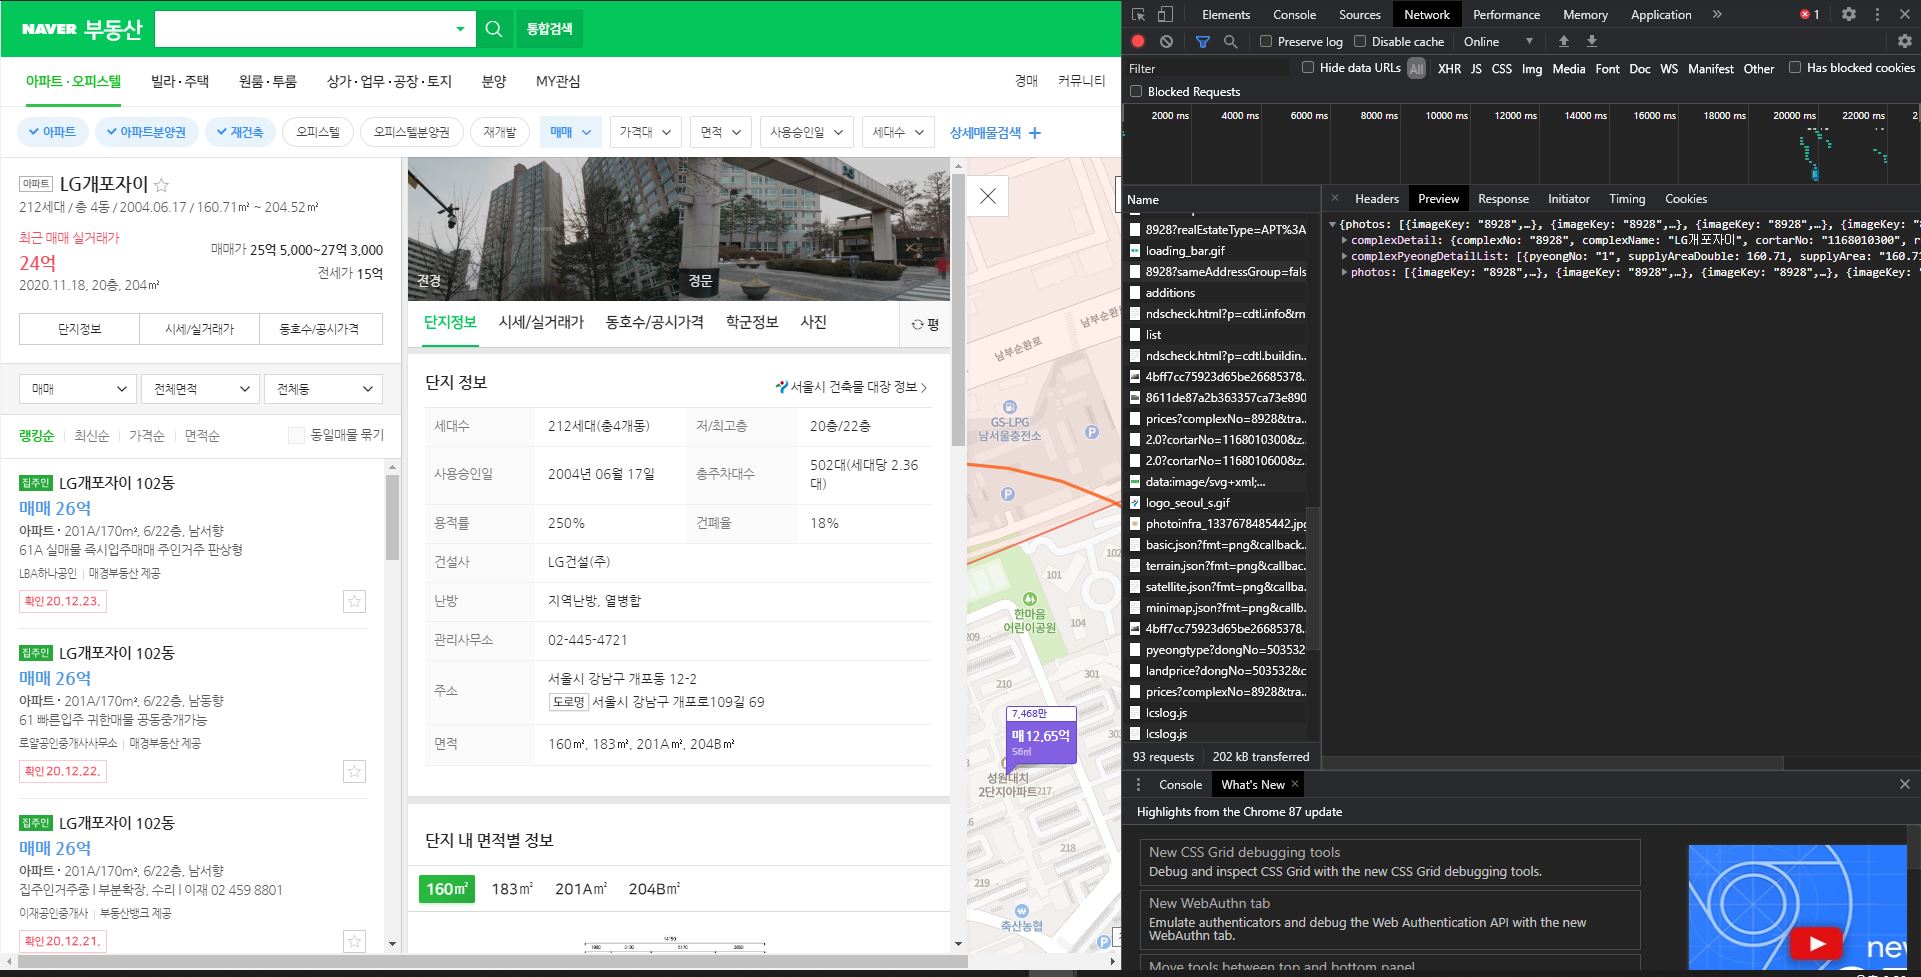Select the 183㎡ area button
The width and height of the screenshot is (1921, 977).
(512, 888)
